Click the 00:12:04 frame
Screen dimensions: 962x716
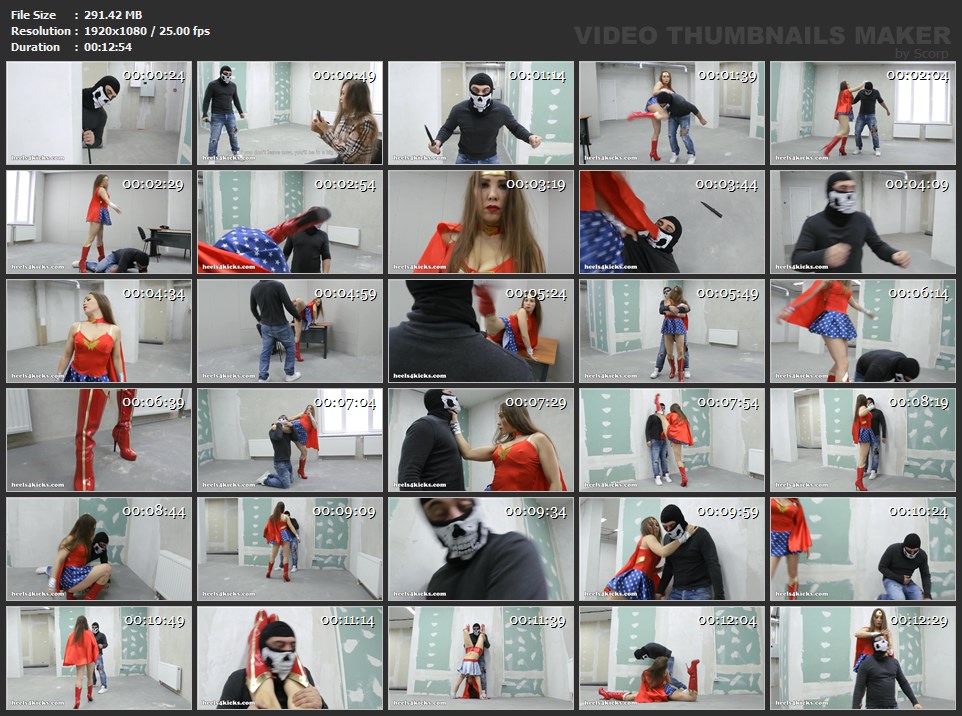point(672,658)
